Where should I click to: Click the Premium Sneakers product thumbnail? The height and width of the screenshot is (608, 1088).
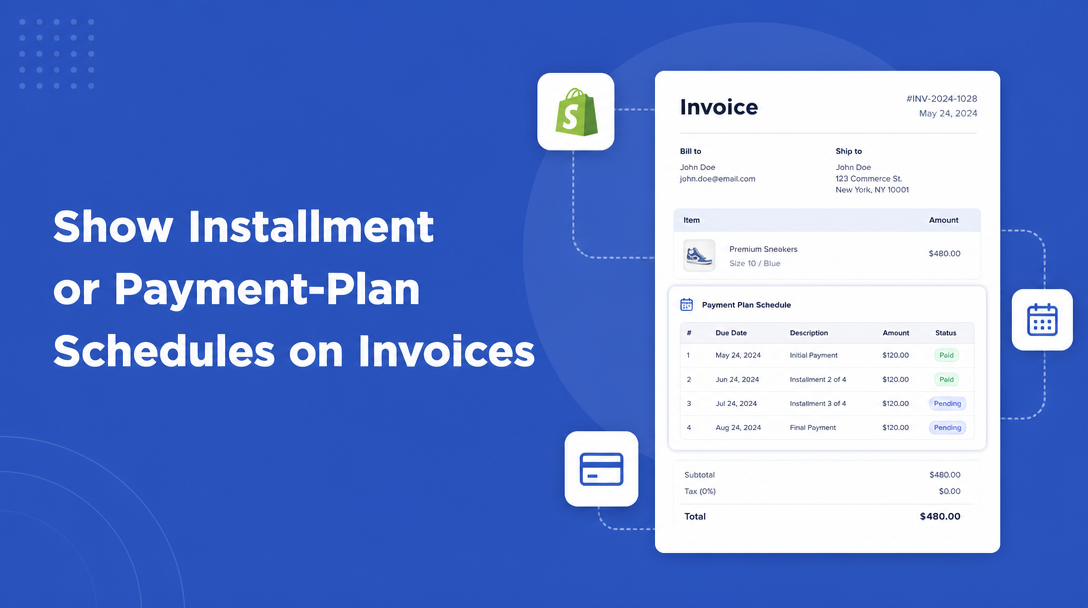point(699,255)
